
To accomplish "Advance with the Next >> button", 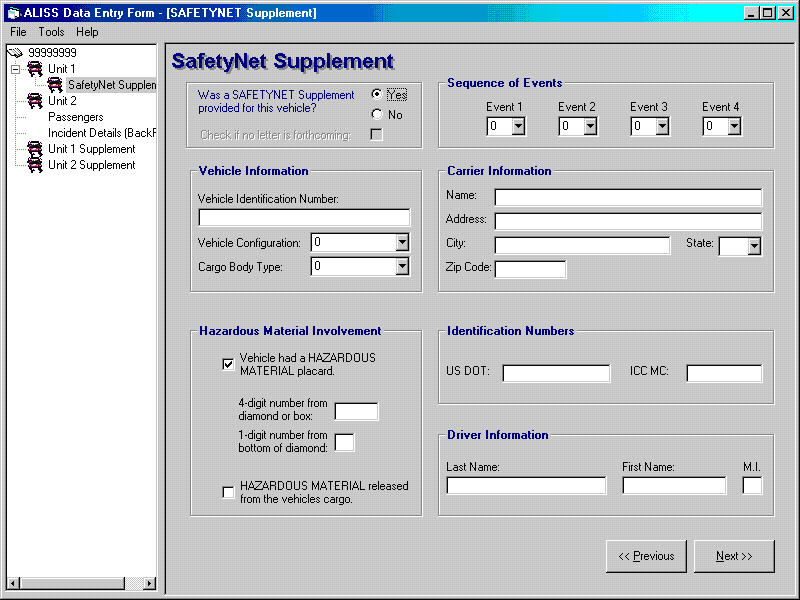I will [x=734, y=556].
